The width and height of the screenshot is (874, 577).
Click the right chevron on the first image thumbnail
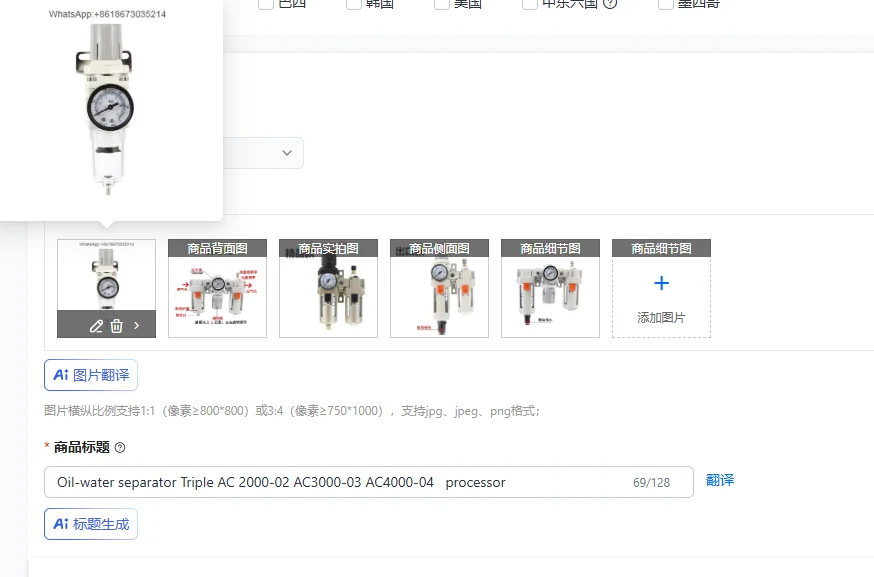[x=137, y=326]
